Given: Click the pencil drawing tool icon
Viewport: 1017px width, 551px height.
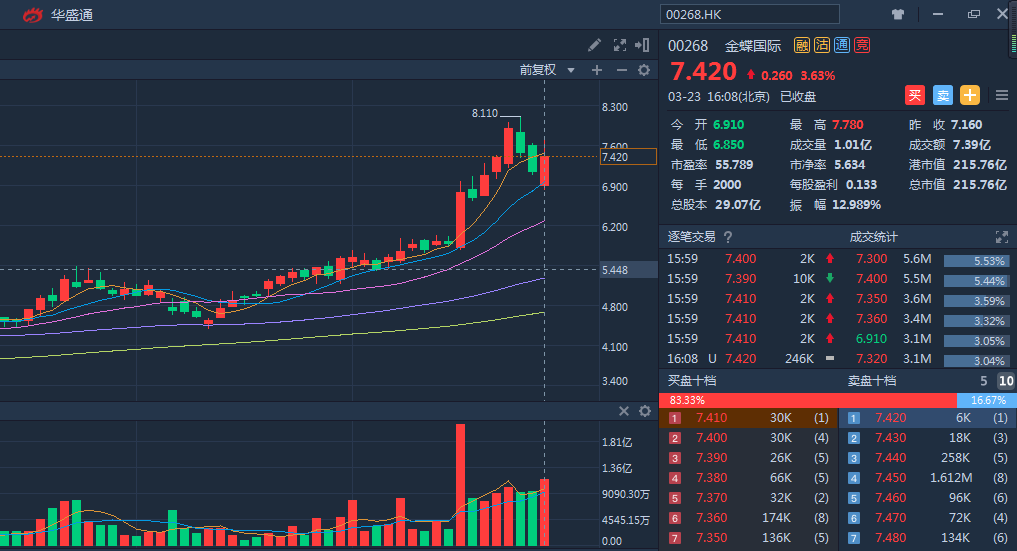Looking at the screenshot, I should (594, 45).
